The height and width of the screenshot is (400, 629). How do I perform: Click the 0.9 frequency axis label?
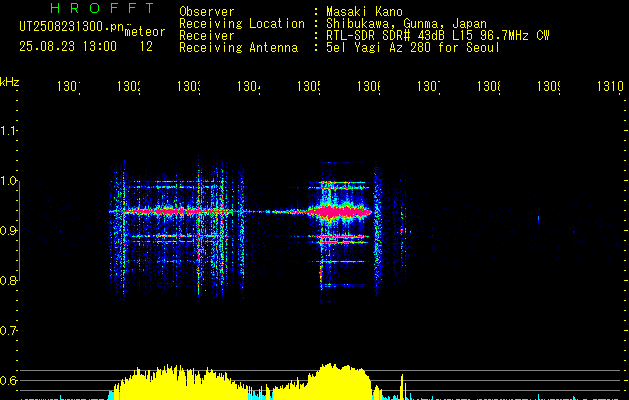[8, 231]
